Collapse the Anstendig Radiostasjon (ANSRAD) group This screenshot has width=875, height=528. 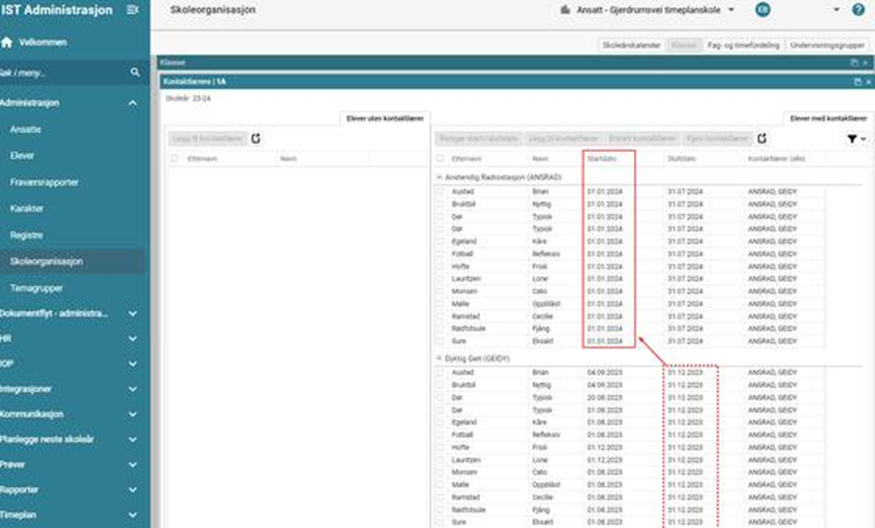pyautogui.click(x=437, y=177)
